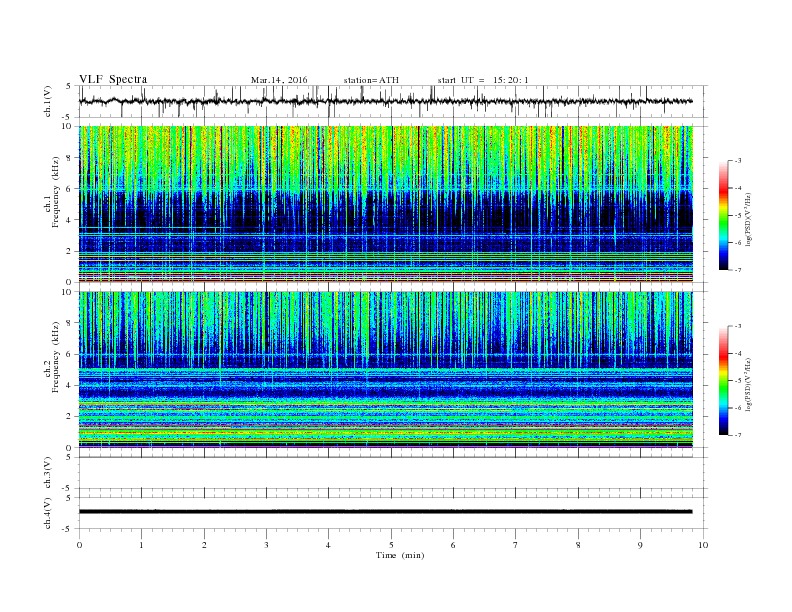This screenshot has width=792, height=612.
Task: Click time axis tick label "7"
Action: [x=516, y=545]
